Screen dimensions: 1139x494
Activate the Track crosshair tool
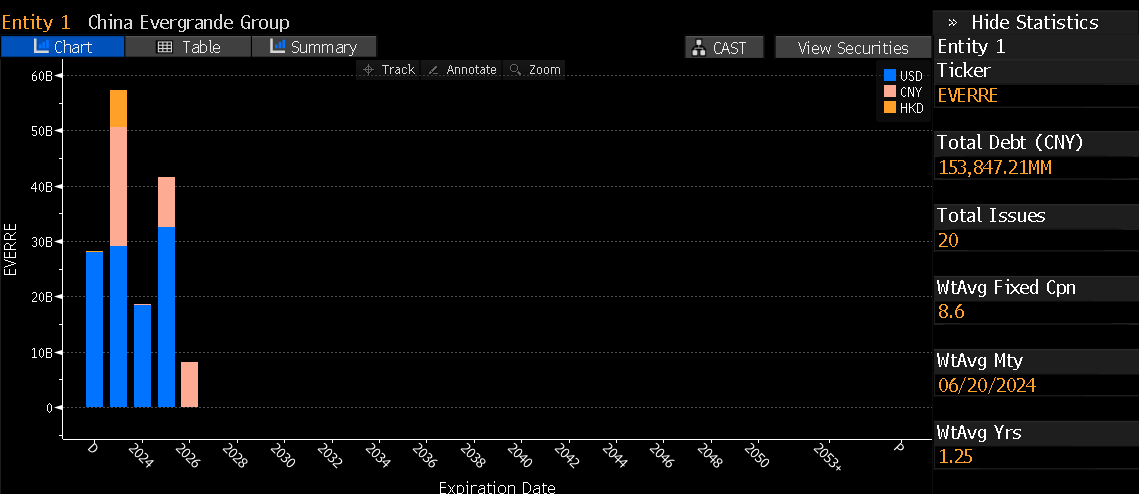(388, 70)
